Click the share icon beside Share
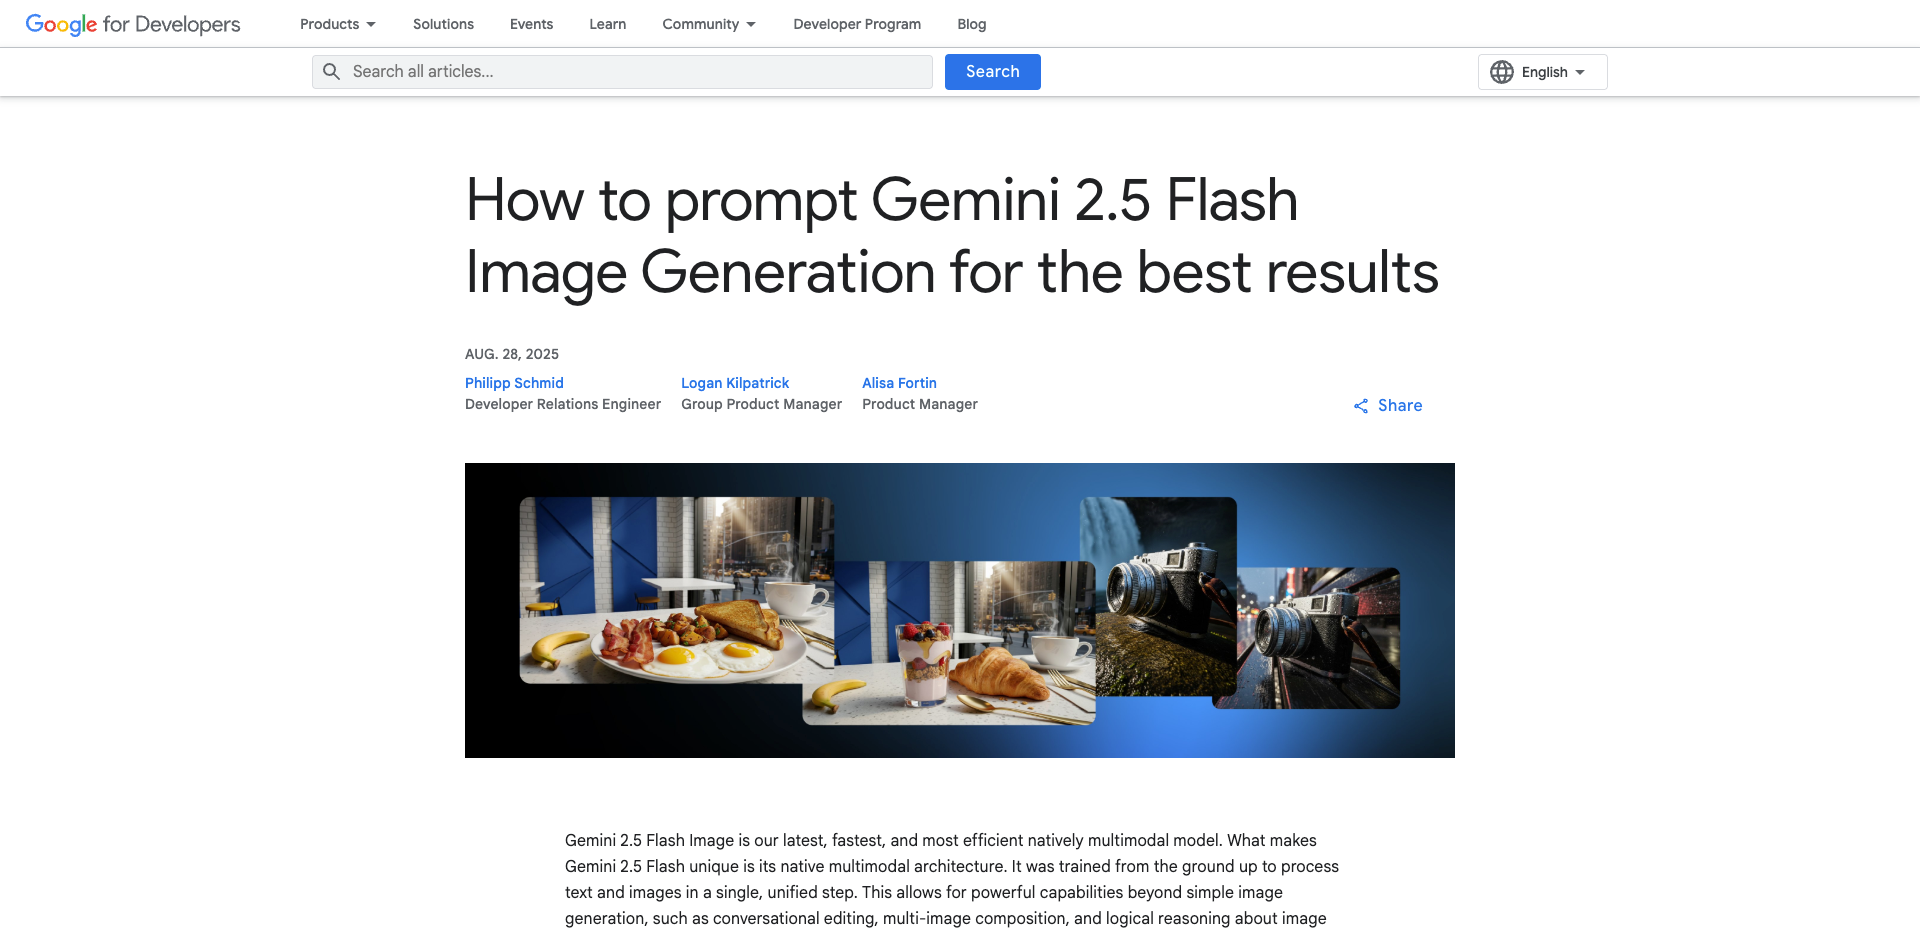Screen dimensions: 1920x934 [1361, 406]
